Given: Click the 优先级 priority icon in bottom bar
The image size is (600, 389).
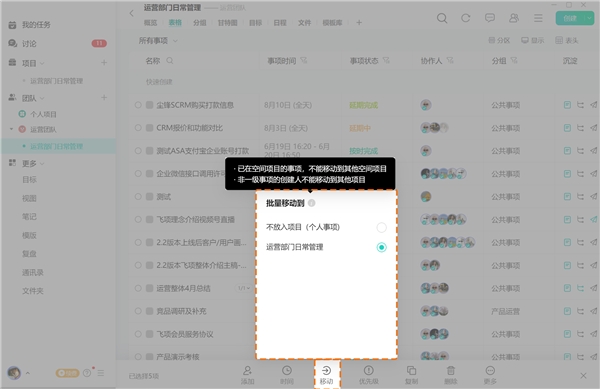Looking at the screenshot, I should click(x=368, y=370).
